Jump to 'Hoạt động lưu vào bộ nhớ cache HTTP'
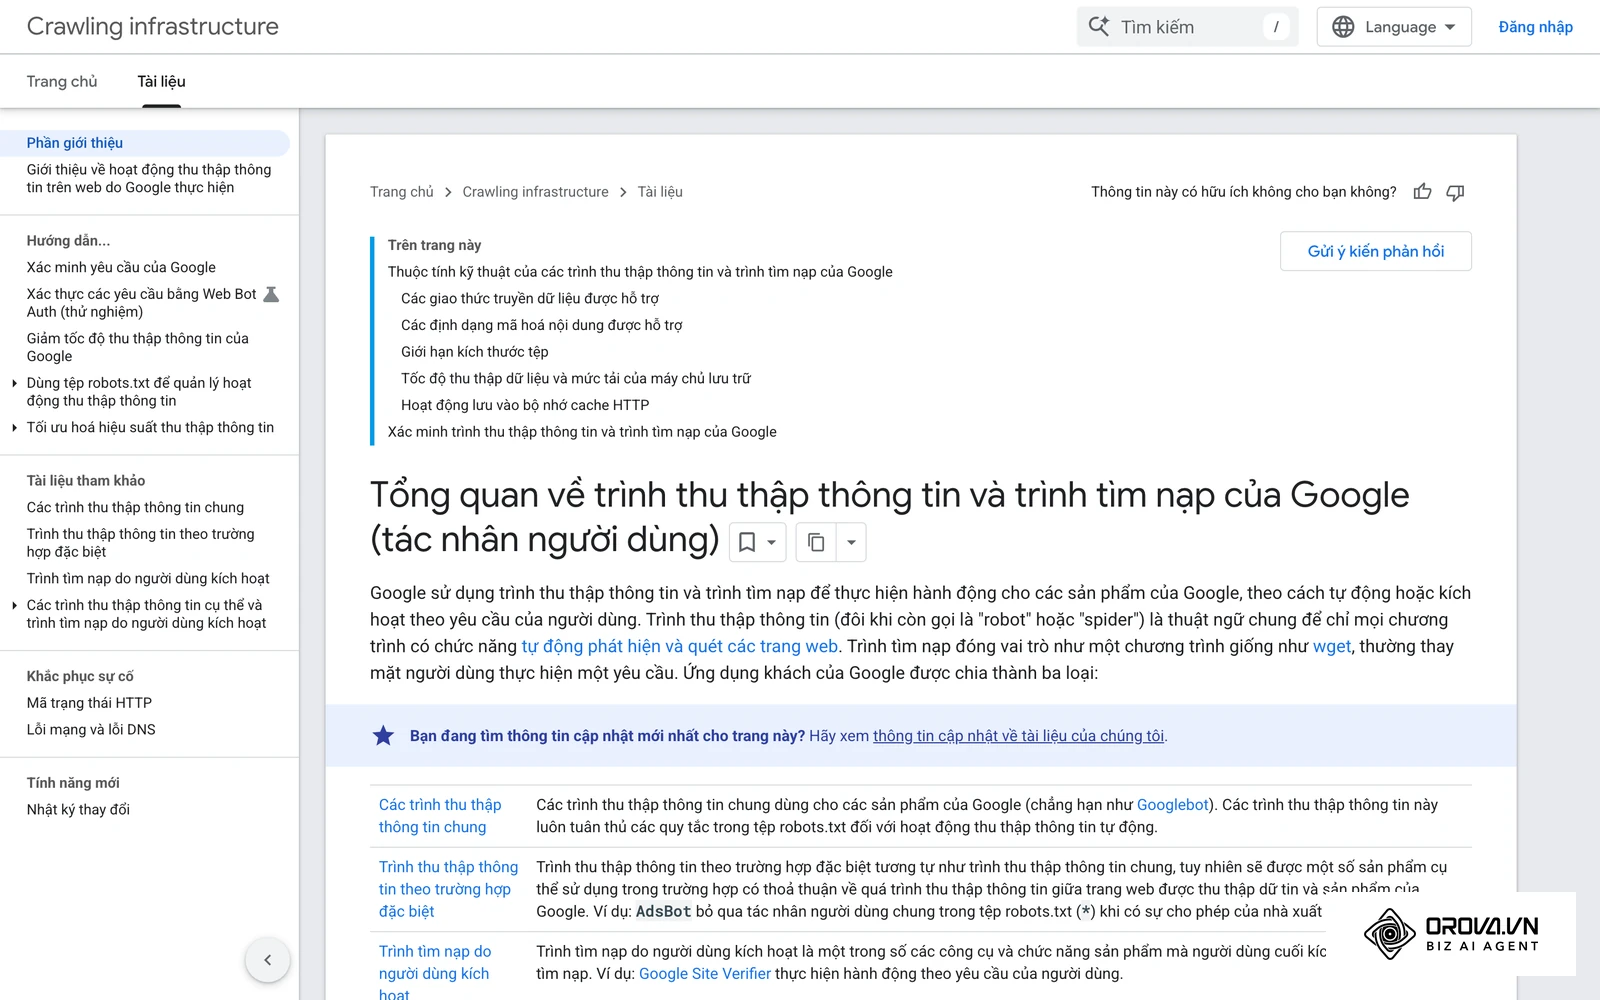This screenshot has width=1600, height=1000. 525,405
